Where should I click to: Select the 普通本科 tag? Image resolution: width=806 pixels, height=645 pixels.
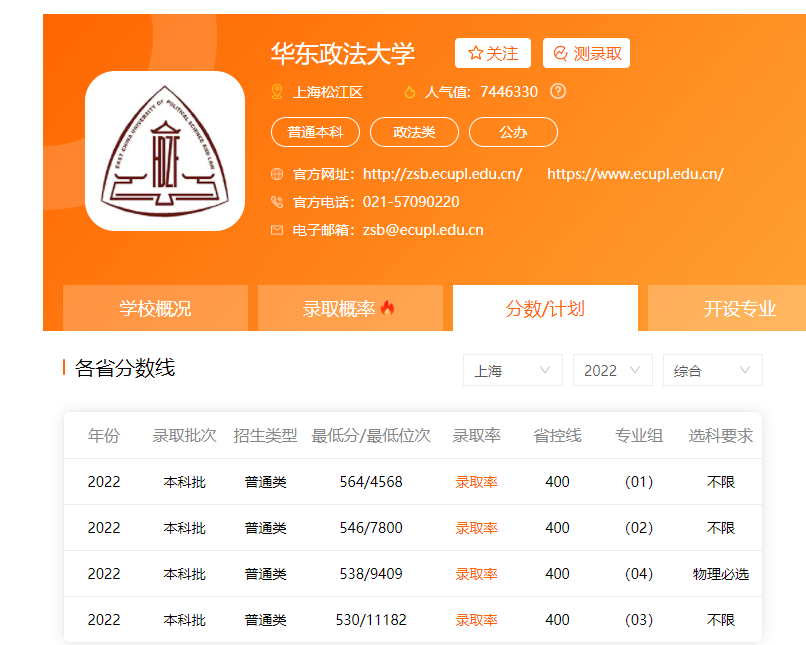coord(315,132)
